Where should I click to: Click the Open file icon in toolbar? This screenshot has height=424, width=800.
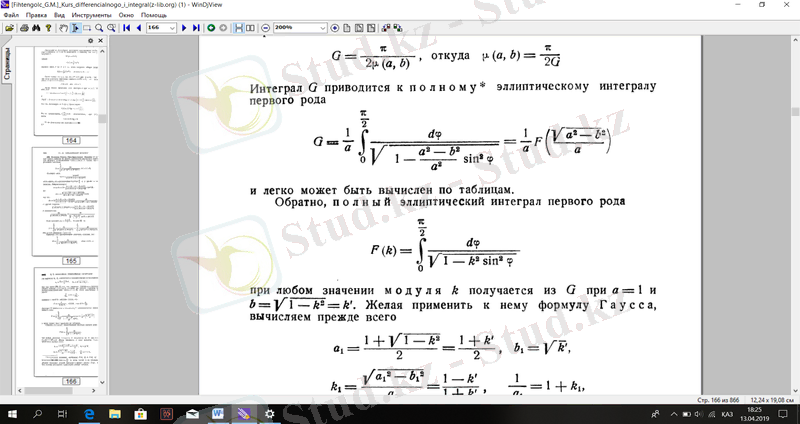click(9, 28)
